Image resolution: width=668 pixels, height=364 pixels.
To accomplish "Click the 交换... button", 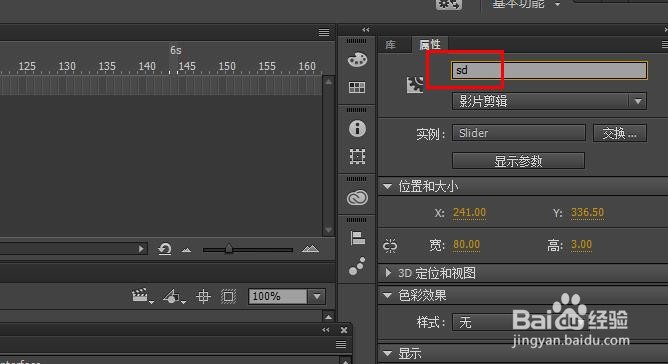I will tap(620, 133).
